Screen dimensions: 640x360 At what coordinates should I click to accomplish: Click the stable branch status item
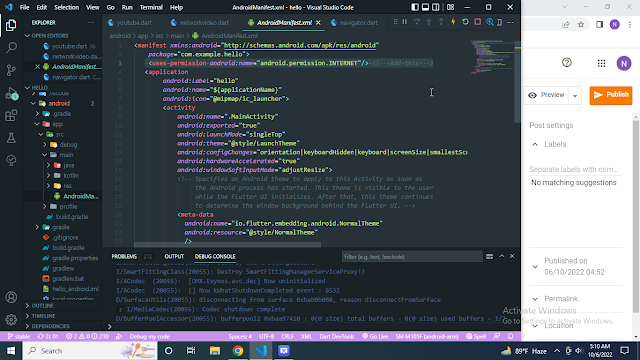(x=19, y=336)
